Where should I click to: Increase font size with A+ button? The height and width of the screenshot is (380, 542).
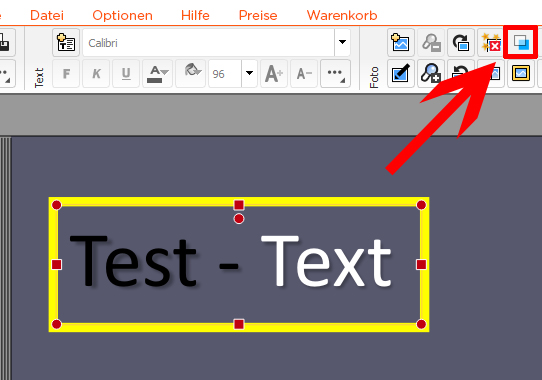(x=274, y=73)
